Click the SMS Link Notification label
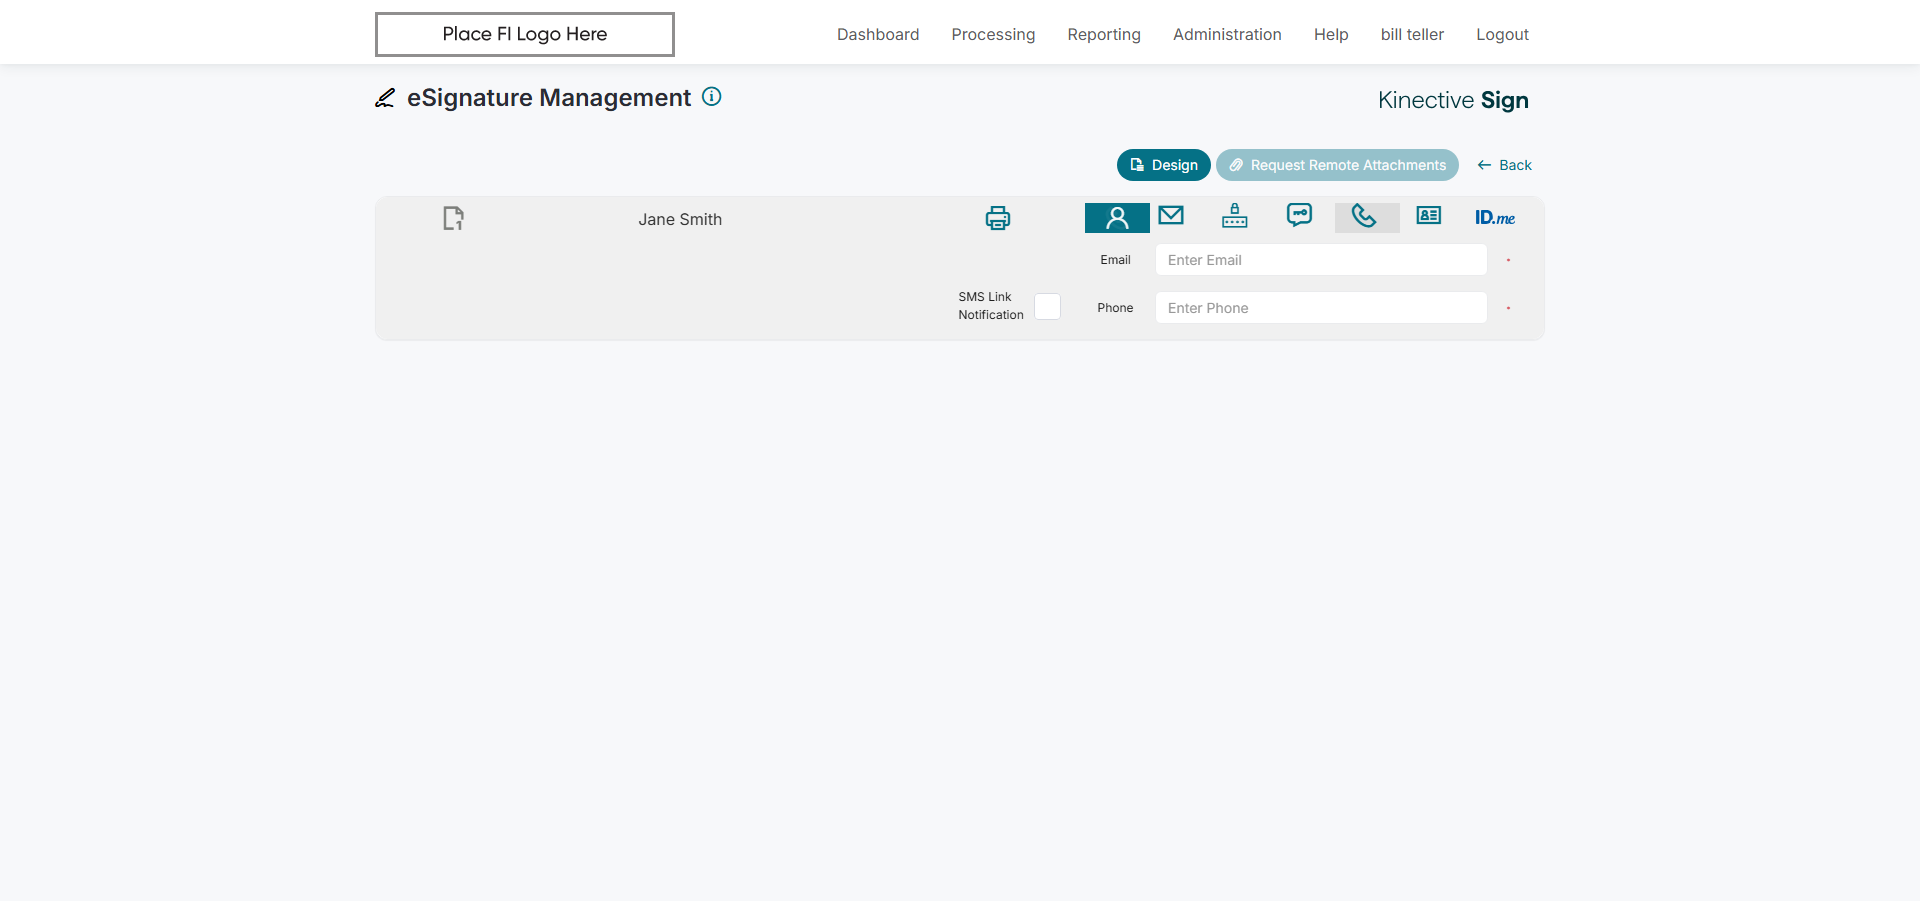 [990, 306]
